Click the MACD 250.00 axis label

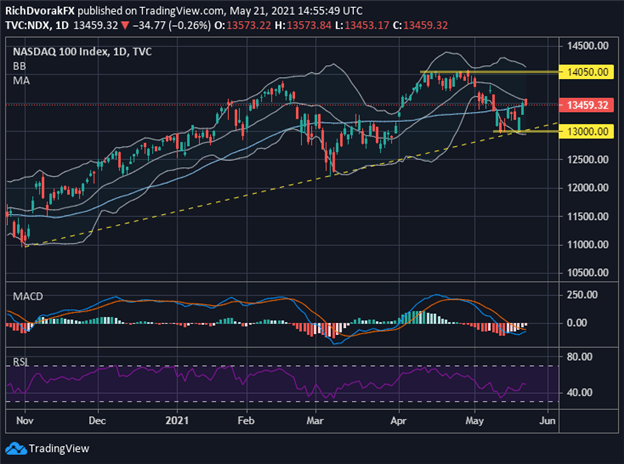[582, 295]
